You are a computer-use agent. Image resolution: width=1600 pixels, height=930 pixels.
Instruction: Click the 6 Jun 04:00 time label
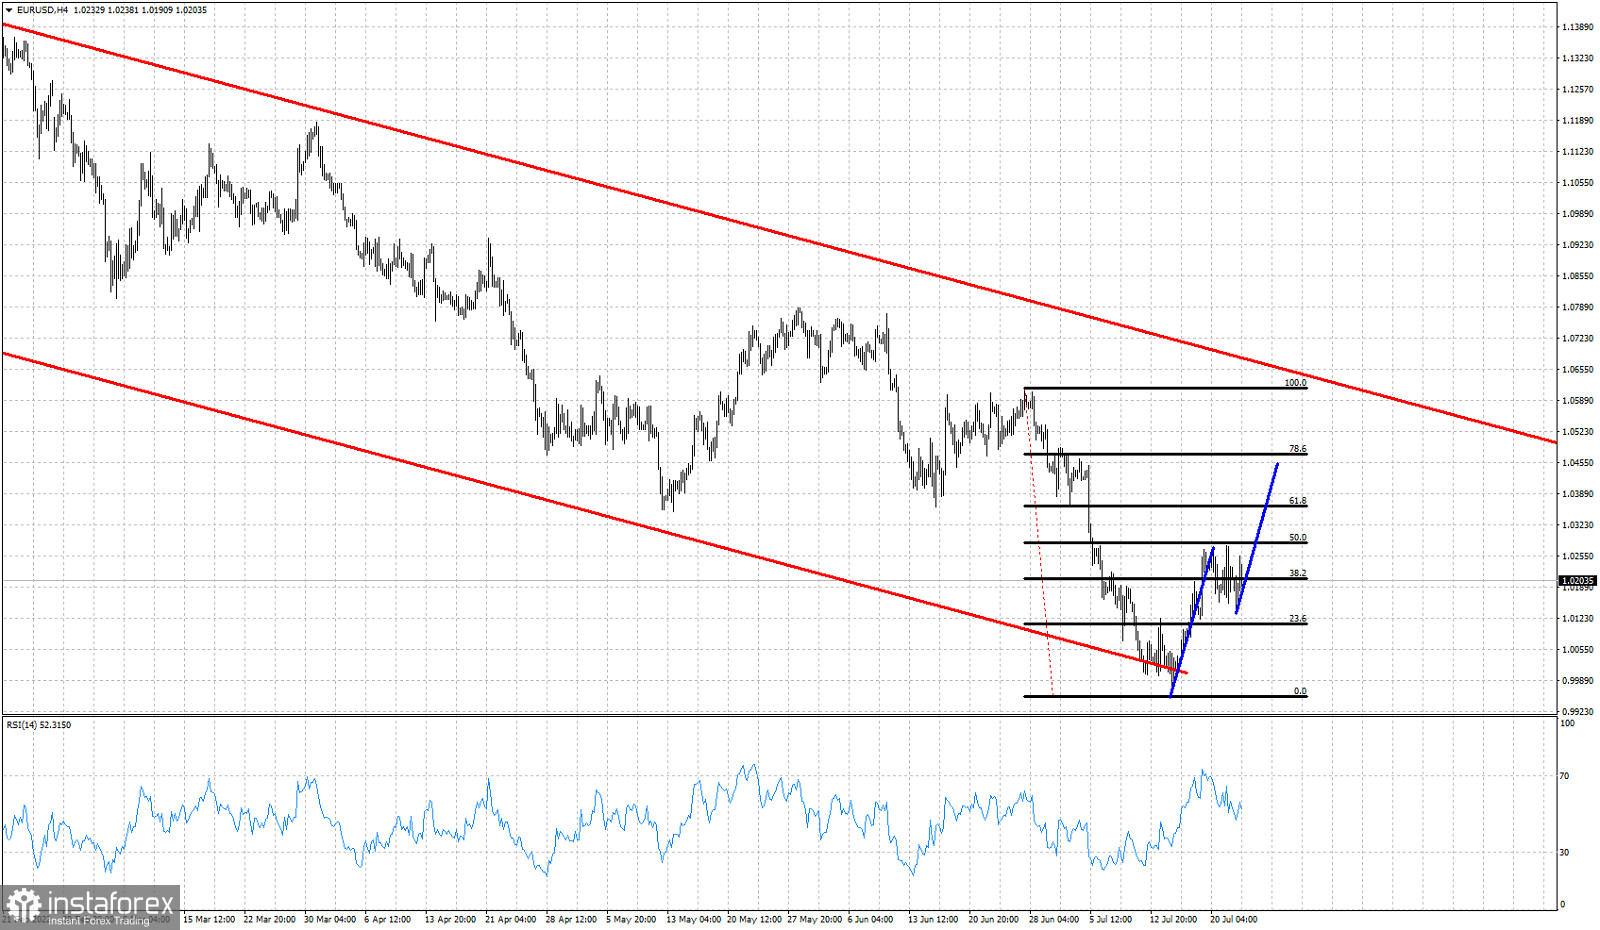[x=871, y=919]
